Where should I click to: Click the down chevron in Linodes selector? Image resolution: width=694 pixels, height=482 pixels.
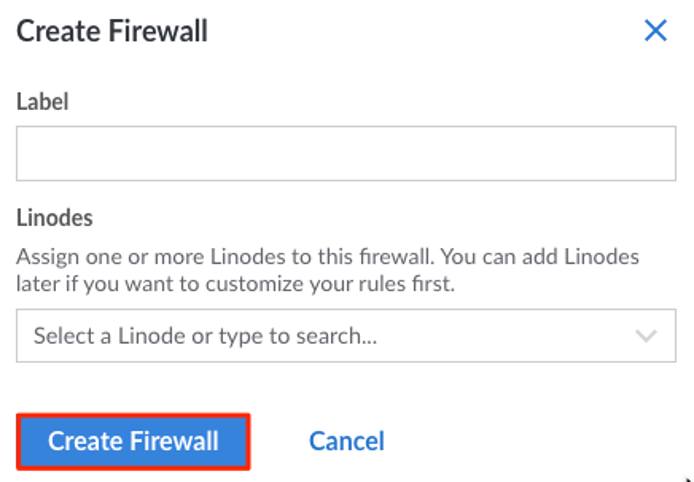pyautogui.click(x=647, y=336)
